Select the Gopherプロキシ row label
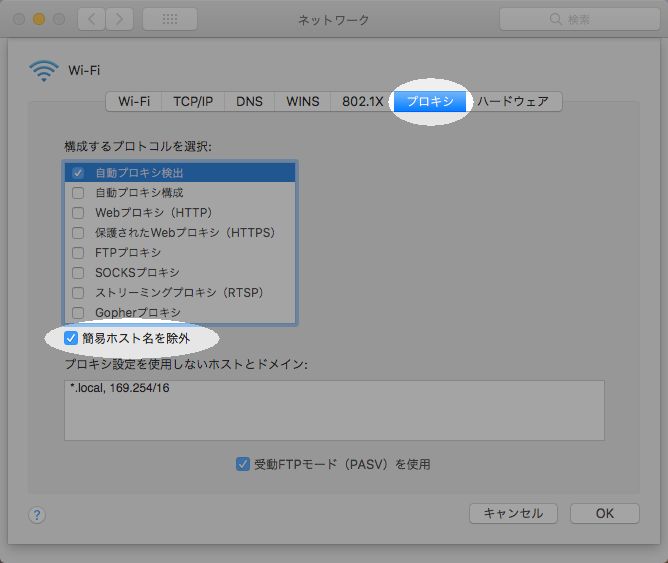Image resolution: width=668 pixels, height=563 pixels. coord(138,313)
